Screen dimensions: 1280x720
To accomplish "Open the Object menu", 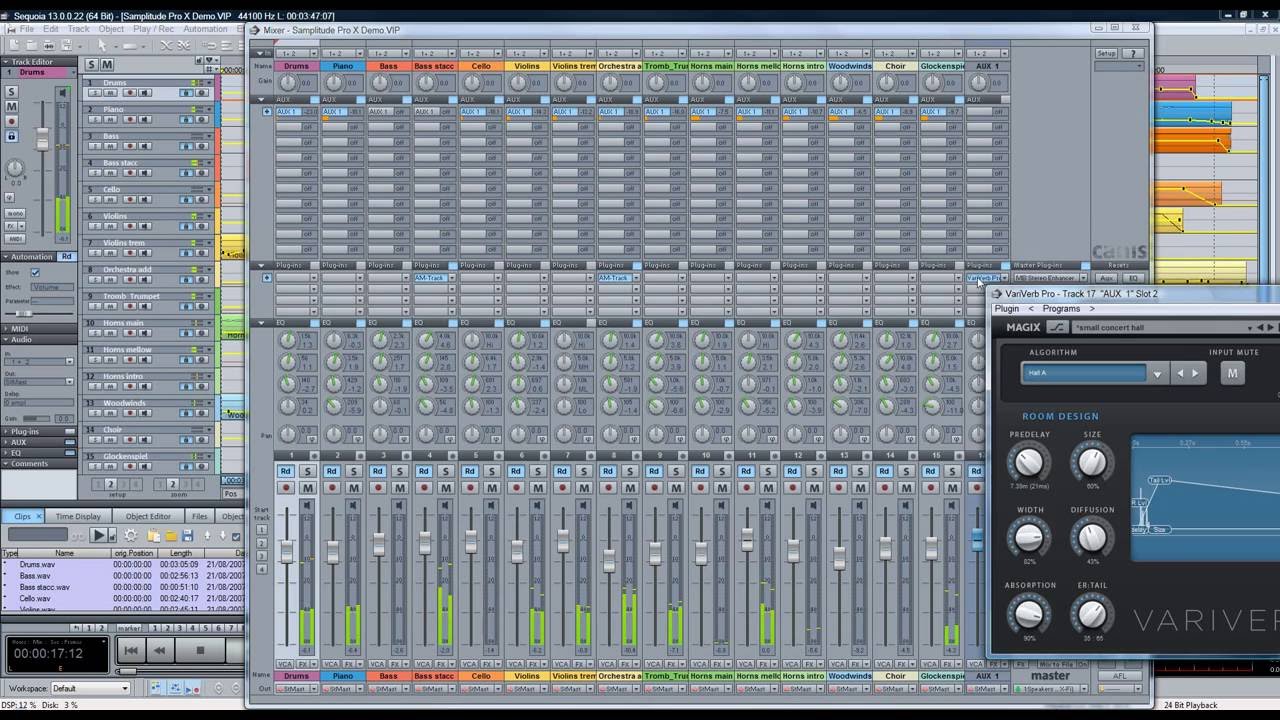I will coord(111,29).
